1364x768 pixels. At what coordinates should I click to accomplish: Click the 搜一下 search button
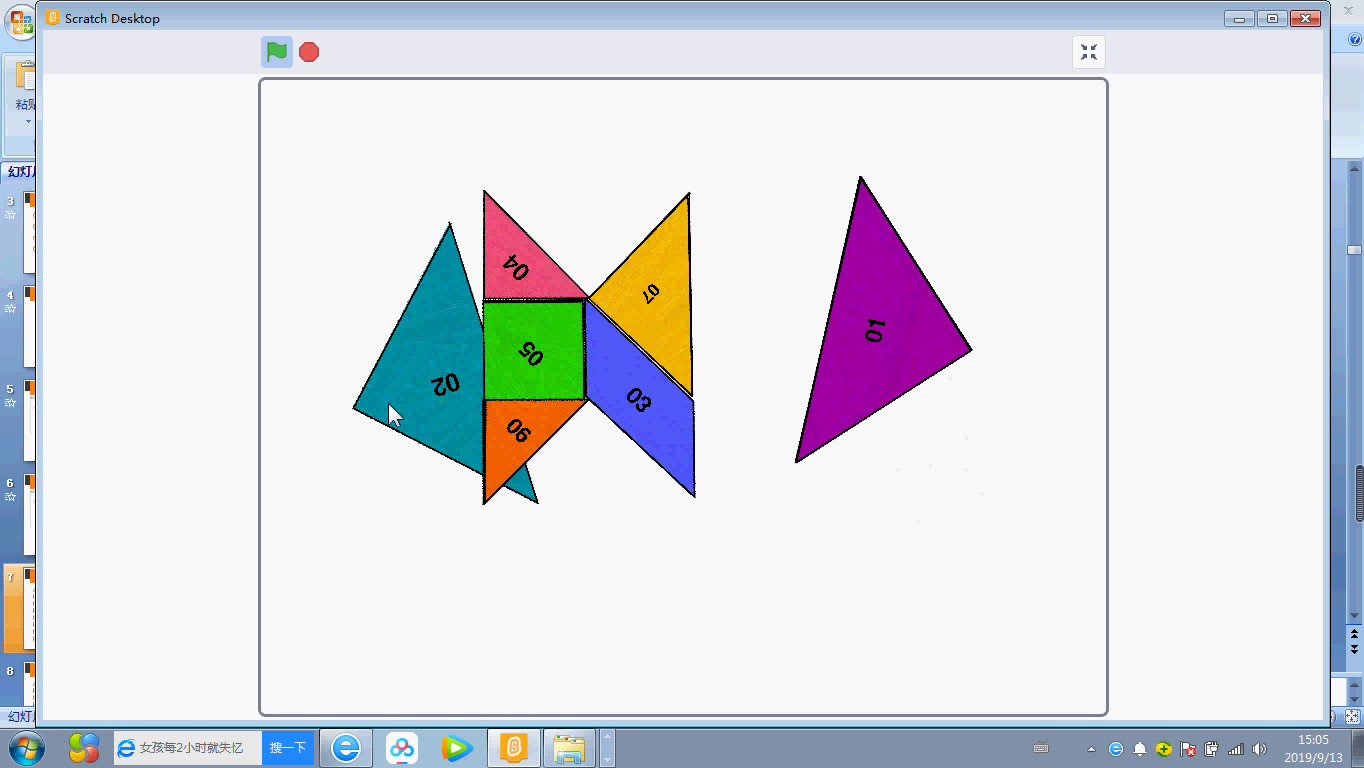pos(288,748)
